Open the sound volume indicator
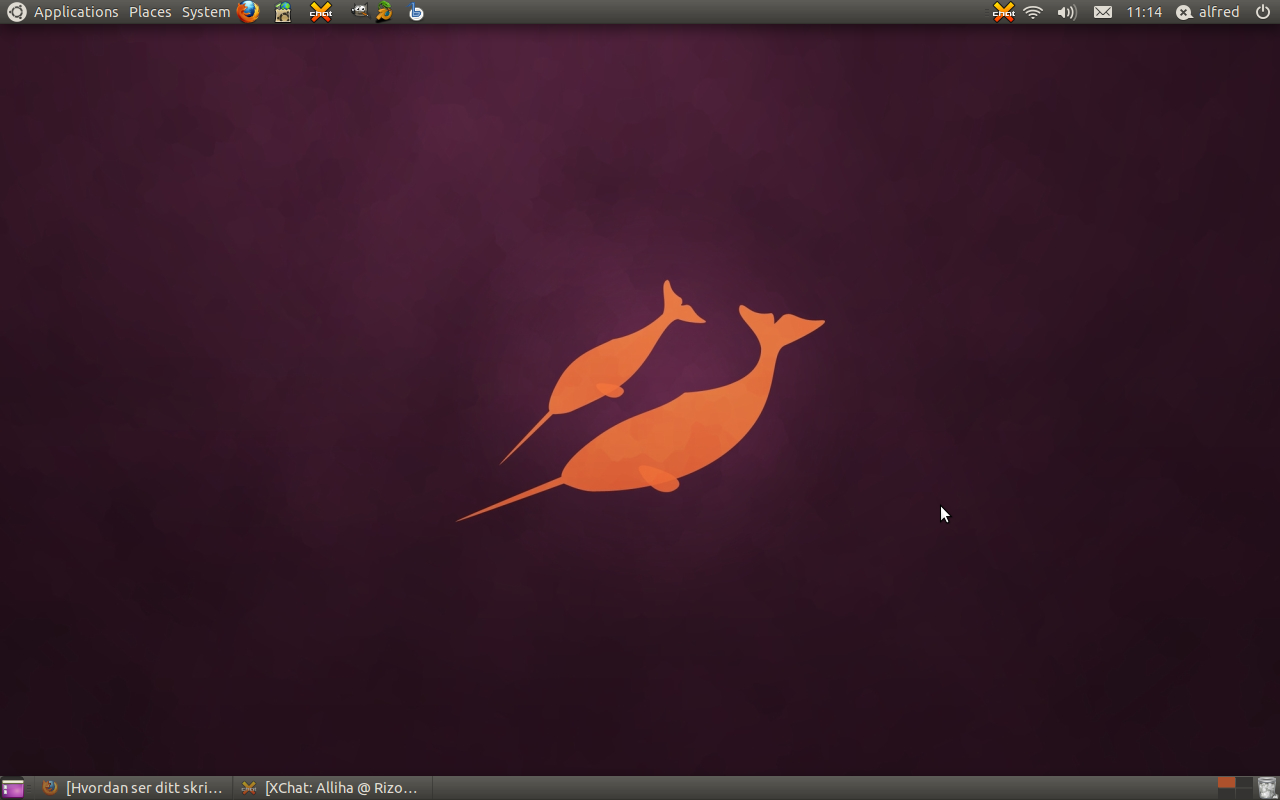1280x800 pixels. coord(1067,12)
